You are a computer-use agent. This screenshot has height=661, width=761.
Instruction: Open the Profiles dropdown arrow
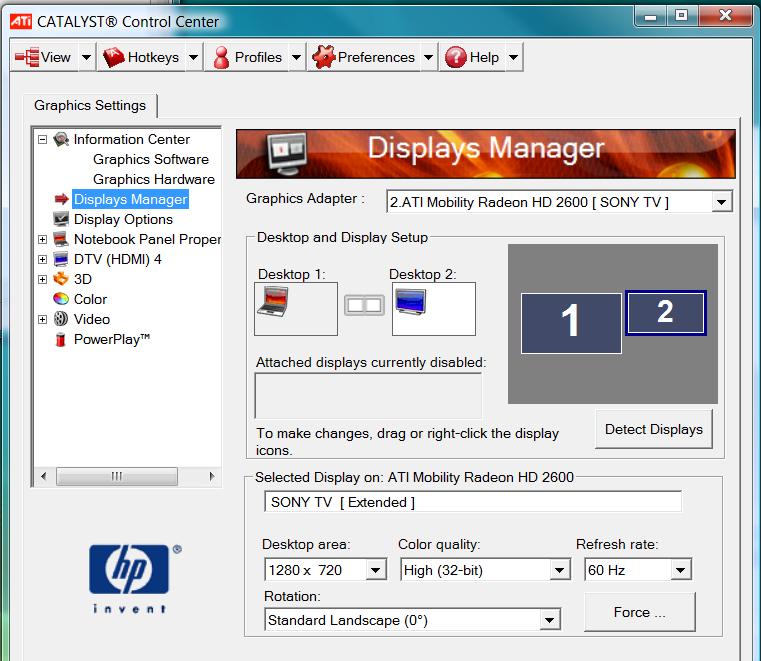(297, 57)
